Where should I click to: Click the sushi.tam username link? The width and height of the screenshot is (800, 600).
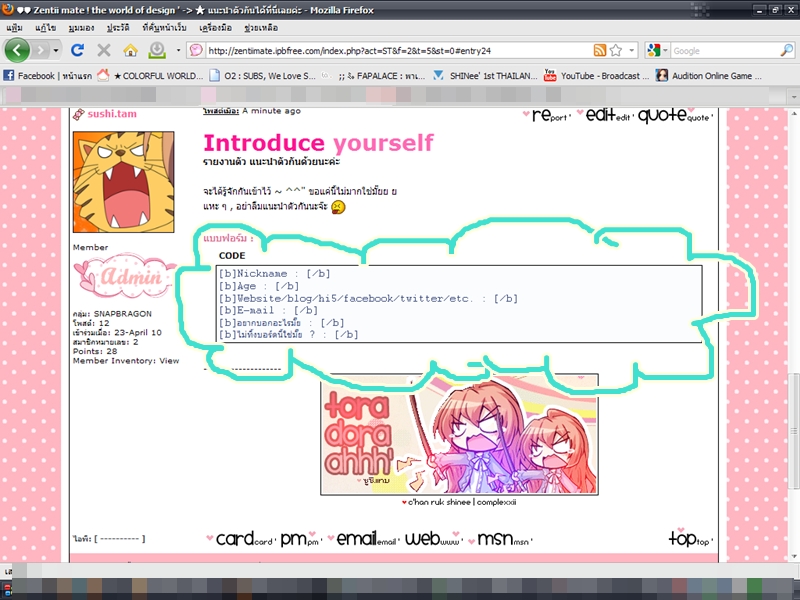tap(112, 114)
